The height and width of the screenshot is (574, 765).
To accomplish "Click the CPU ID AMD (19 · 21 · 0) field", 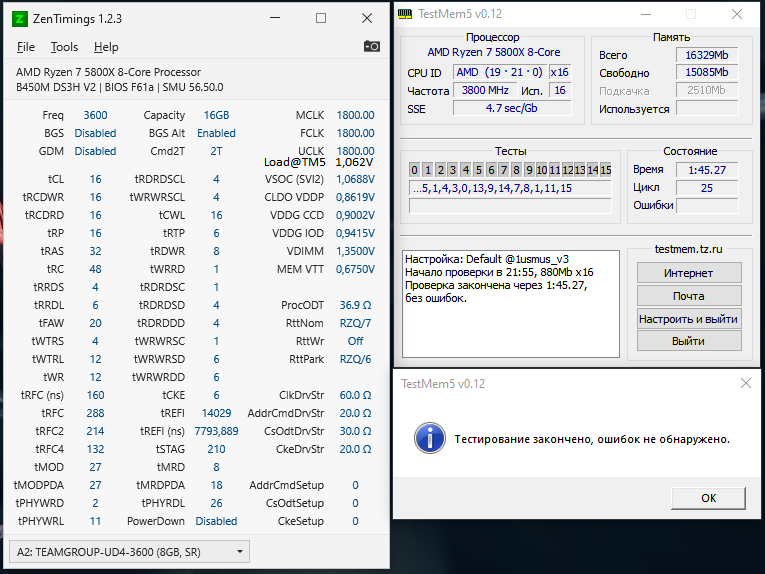I will tap(500, 72).
